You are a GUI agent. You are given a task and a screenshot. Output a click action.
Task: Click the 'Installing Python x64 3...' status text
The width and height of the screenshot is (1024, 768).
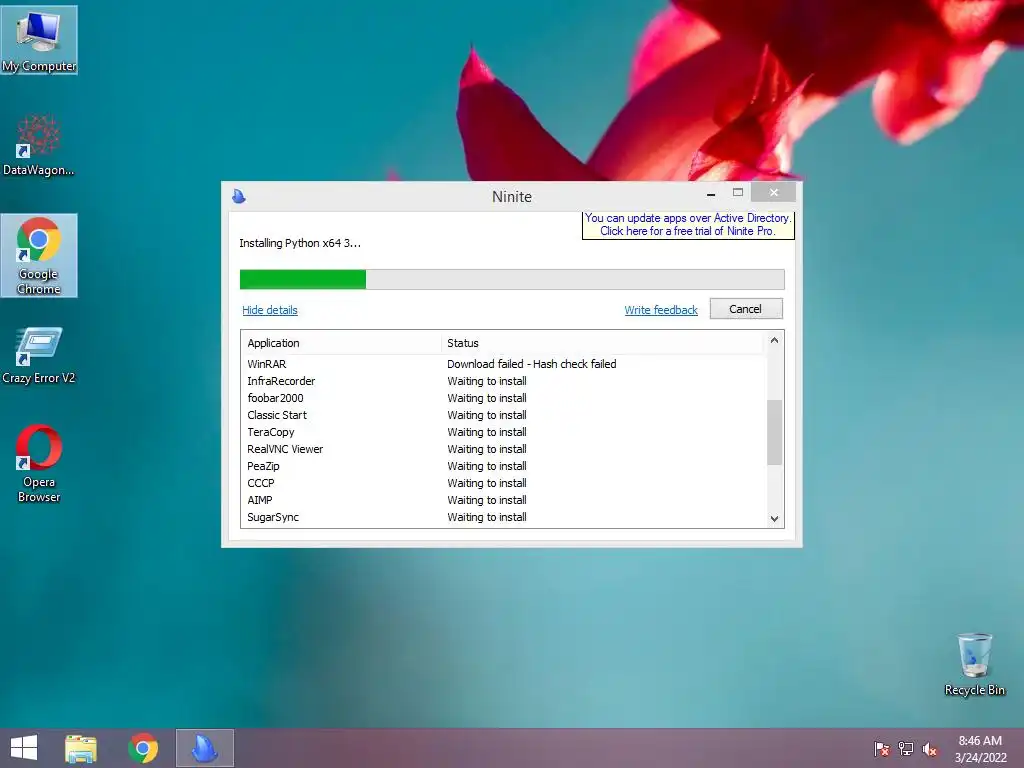(300, 243)
